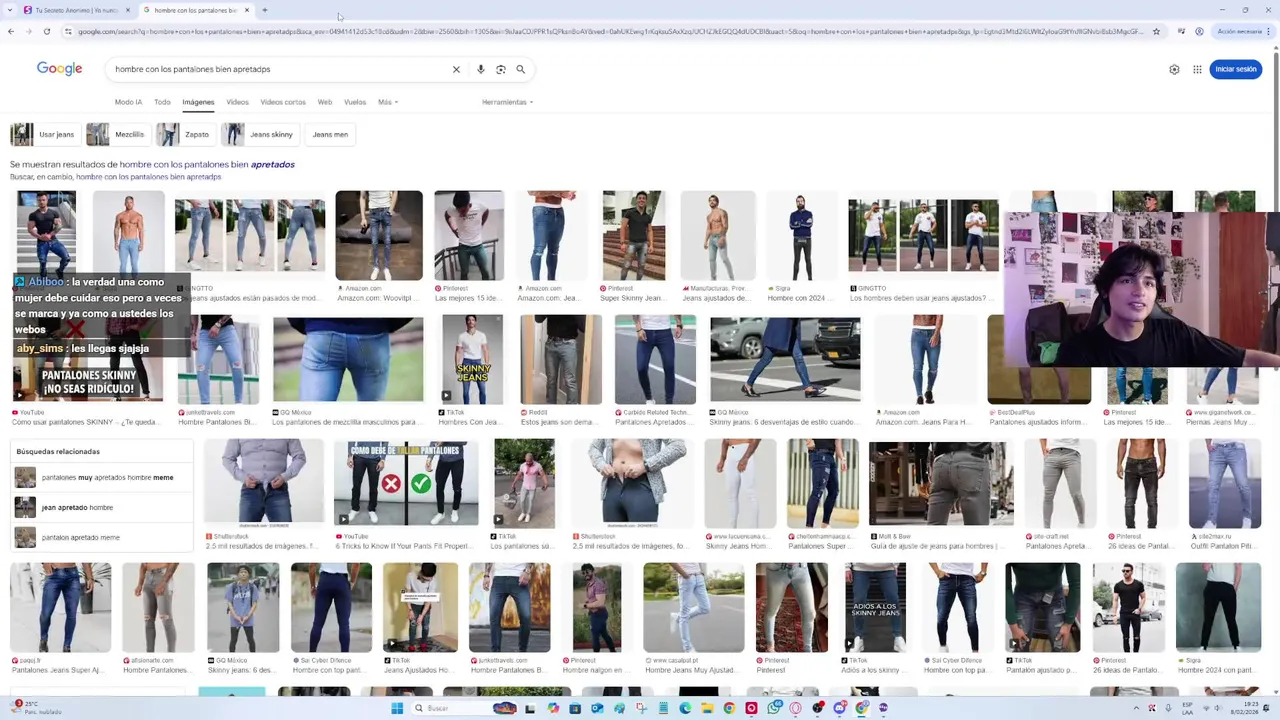Start a voice search with the microphone
1280x720 pixels.
click(x=481, y=69)
